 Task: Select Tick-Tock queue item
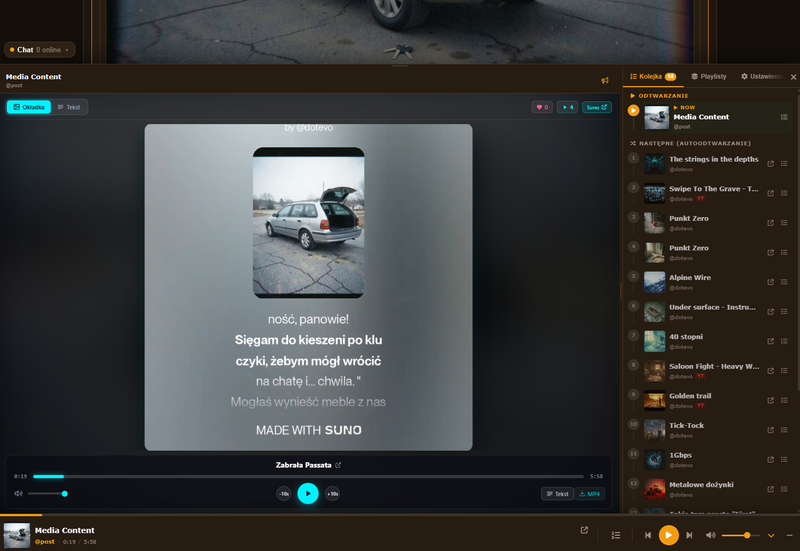click(710, 430)
